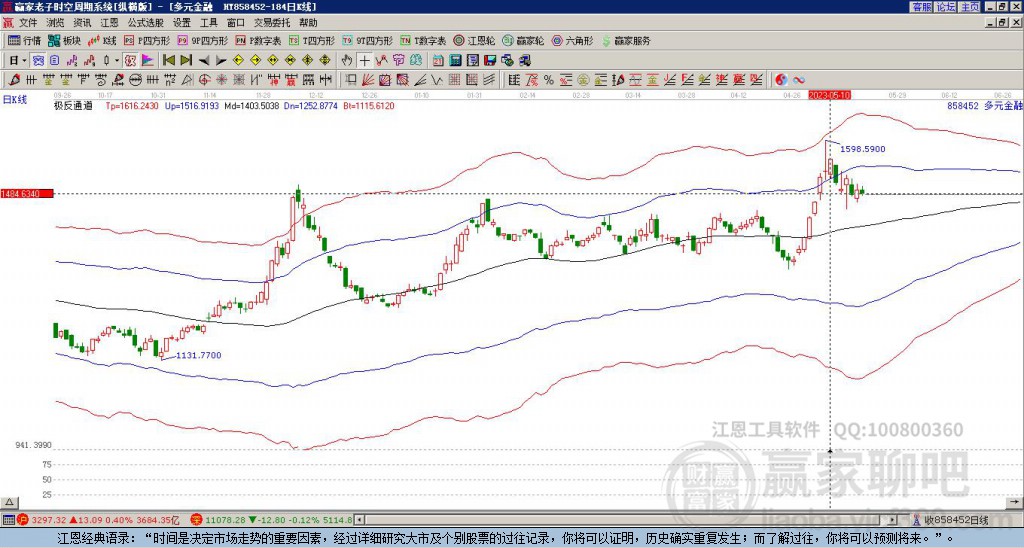The width and height of the screenshot is (1024, 548).
Task: Select the circled-cross target drawing tool
Action: point(204,80)
